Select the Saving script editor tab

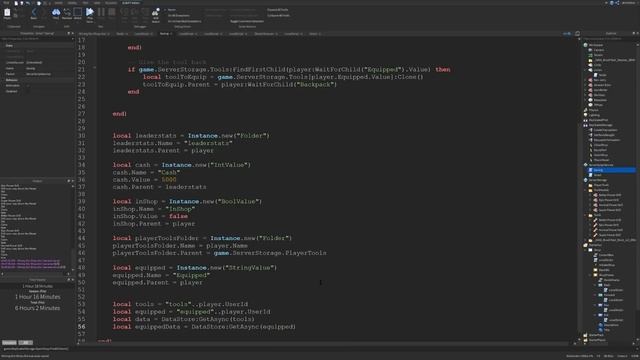[165, 33]
